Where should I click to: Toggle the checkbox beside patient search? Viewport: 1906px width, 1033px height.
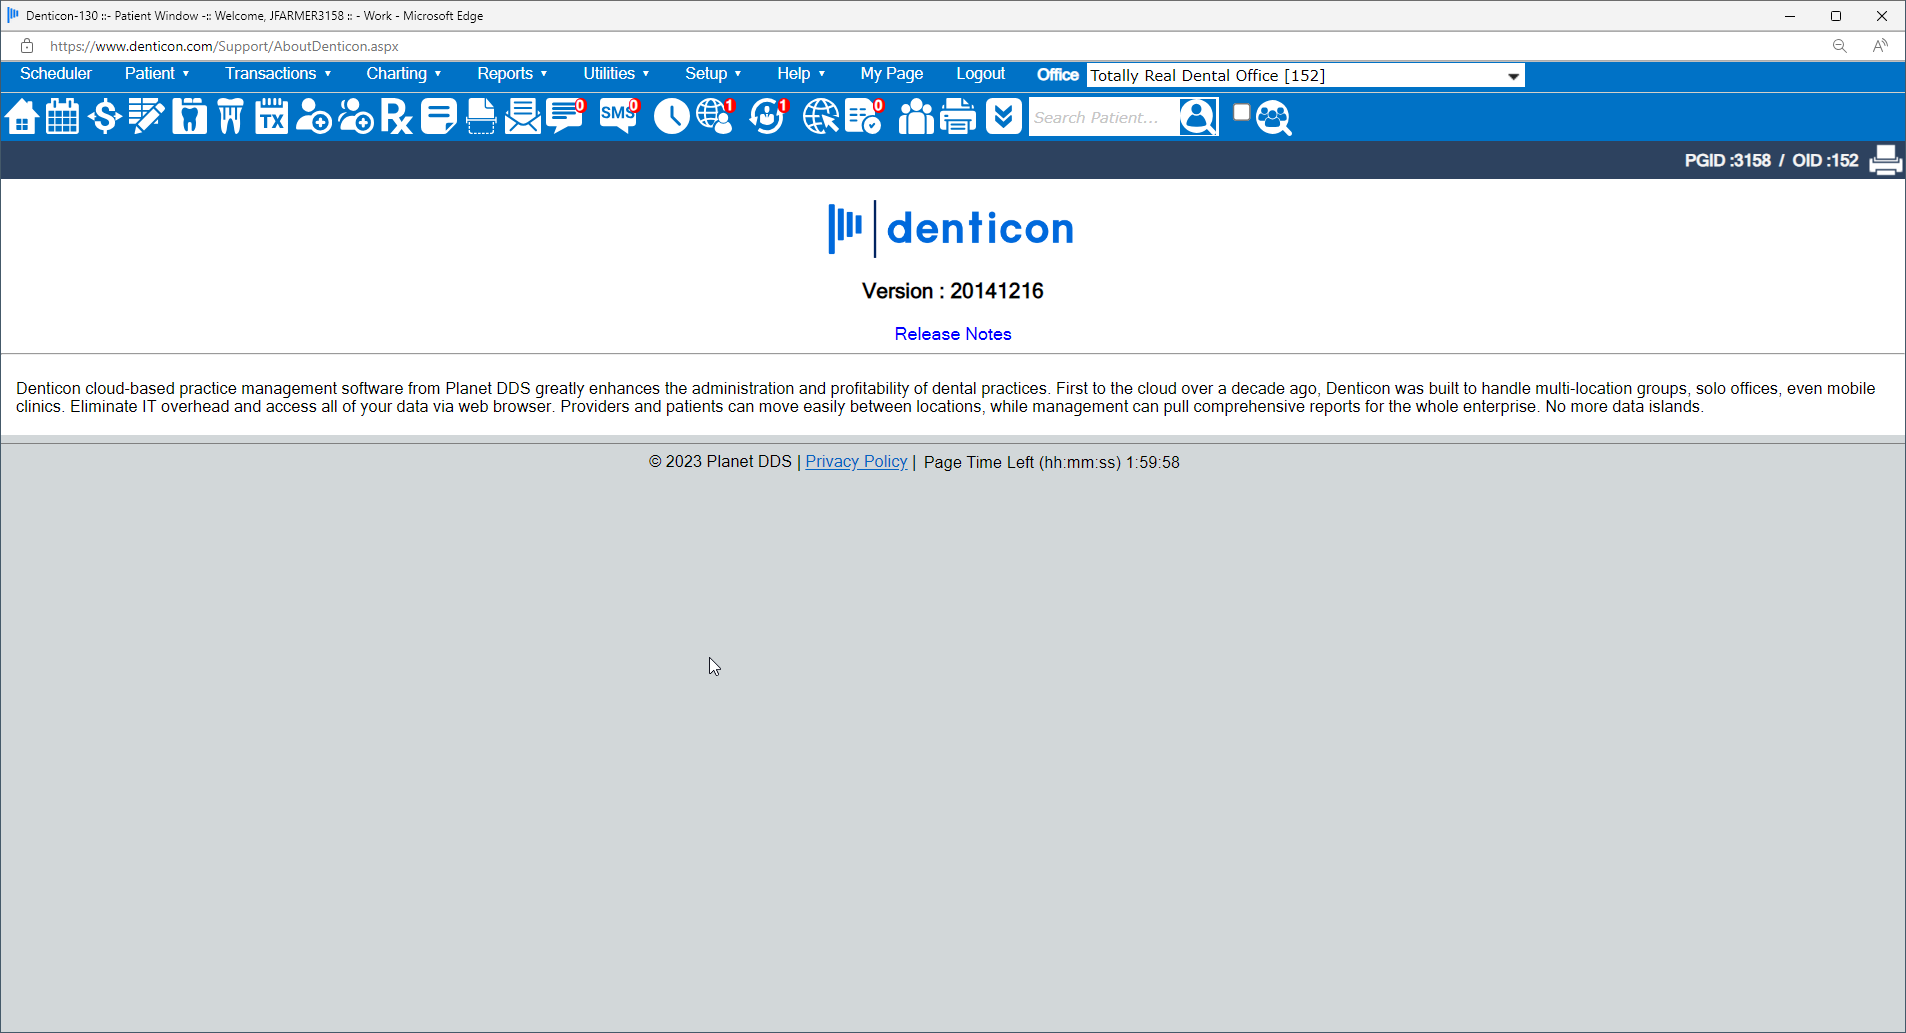click(x=1241, y=112)
